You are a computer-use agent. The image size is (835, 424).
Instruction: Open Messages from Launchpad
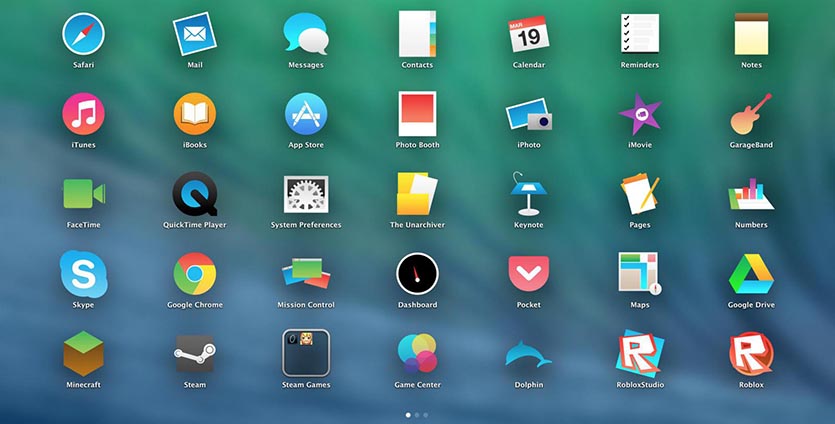click(306, 34)
